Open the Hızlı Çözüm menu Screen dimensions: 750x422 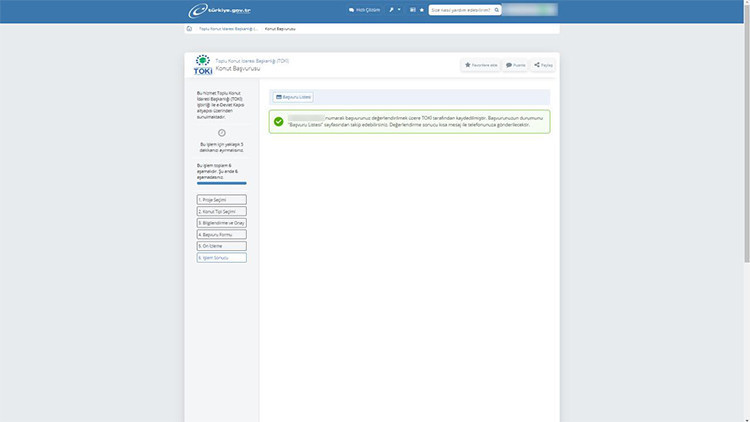[364, 10]
